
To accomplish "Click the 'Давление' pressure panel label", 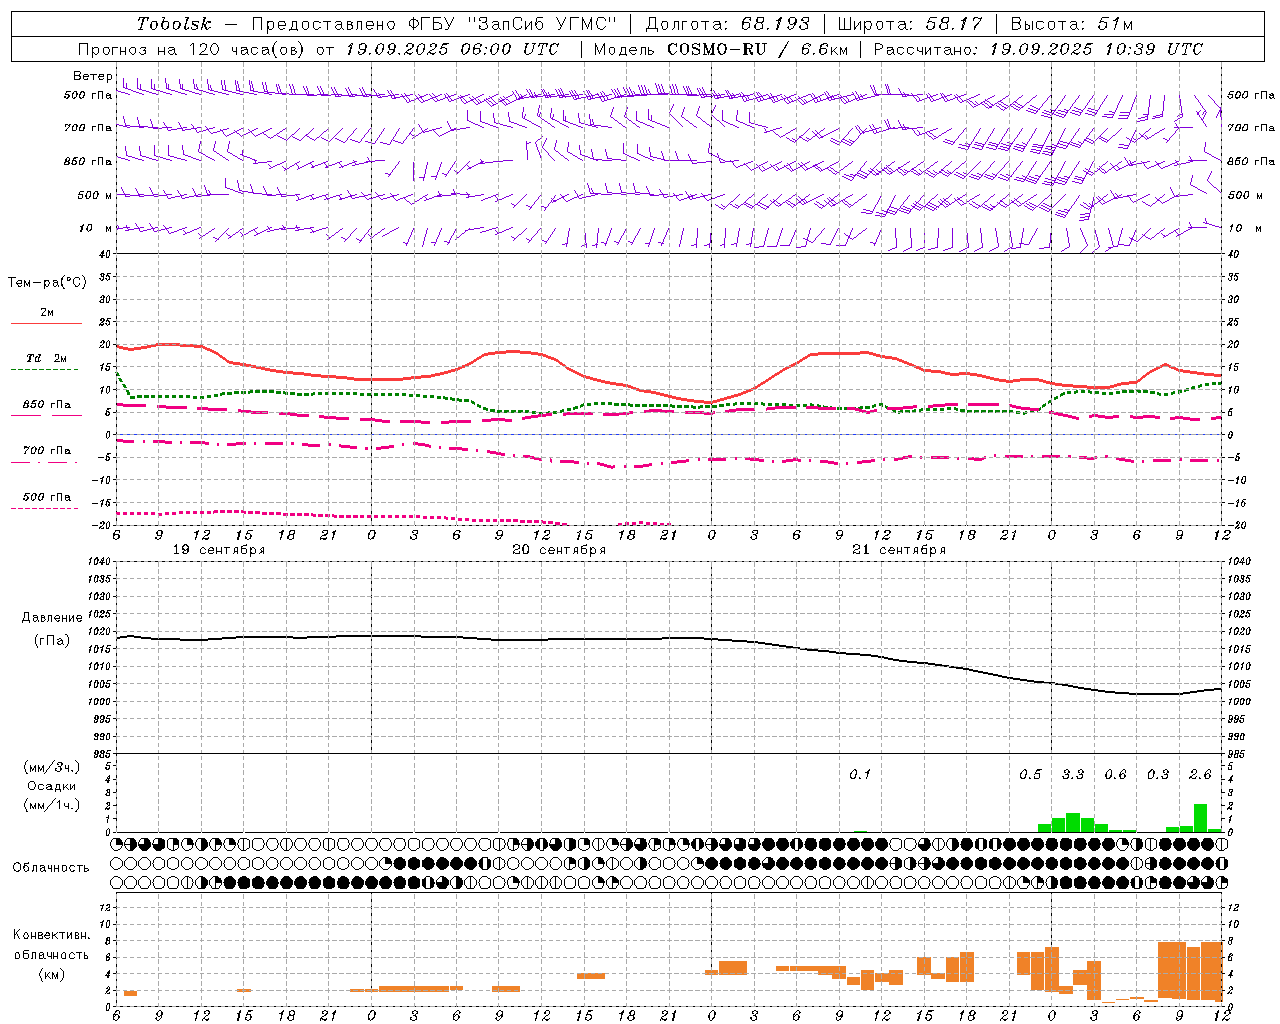I will (52, 618).
